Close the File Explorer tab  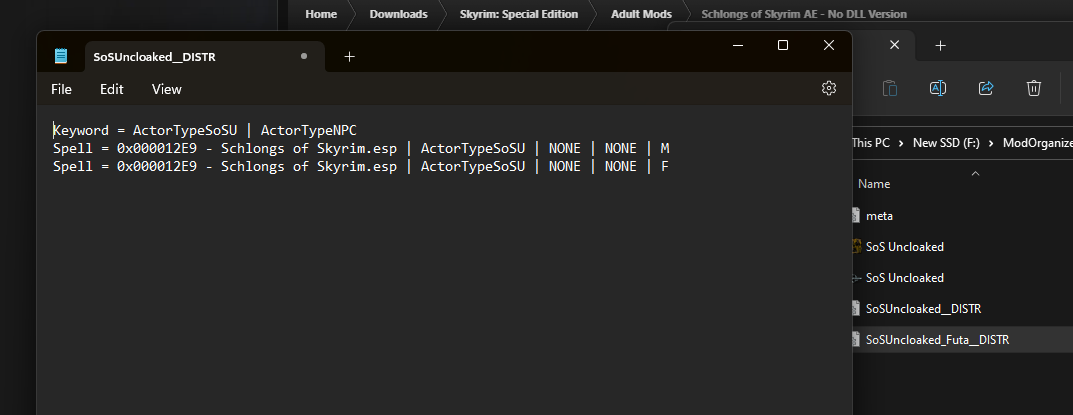coord(894,45)
